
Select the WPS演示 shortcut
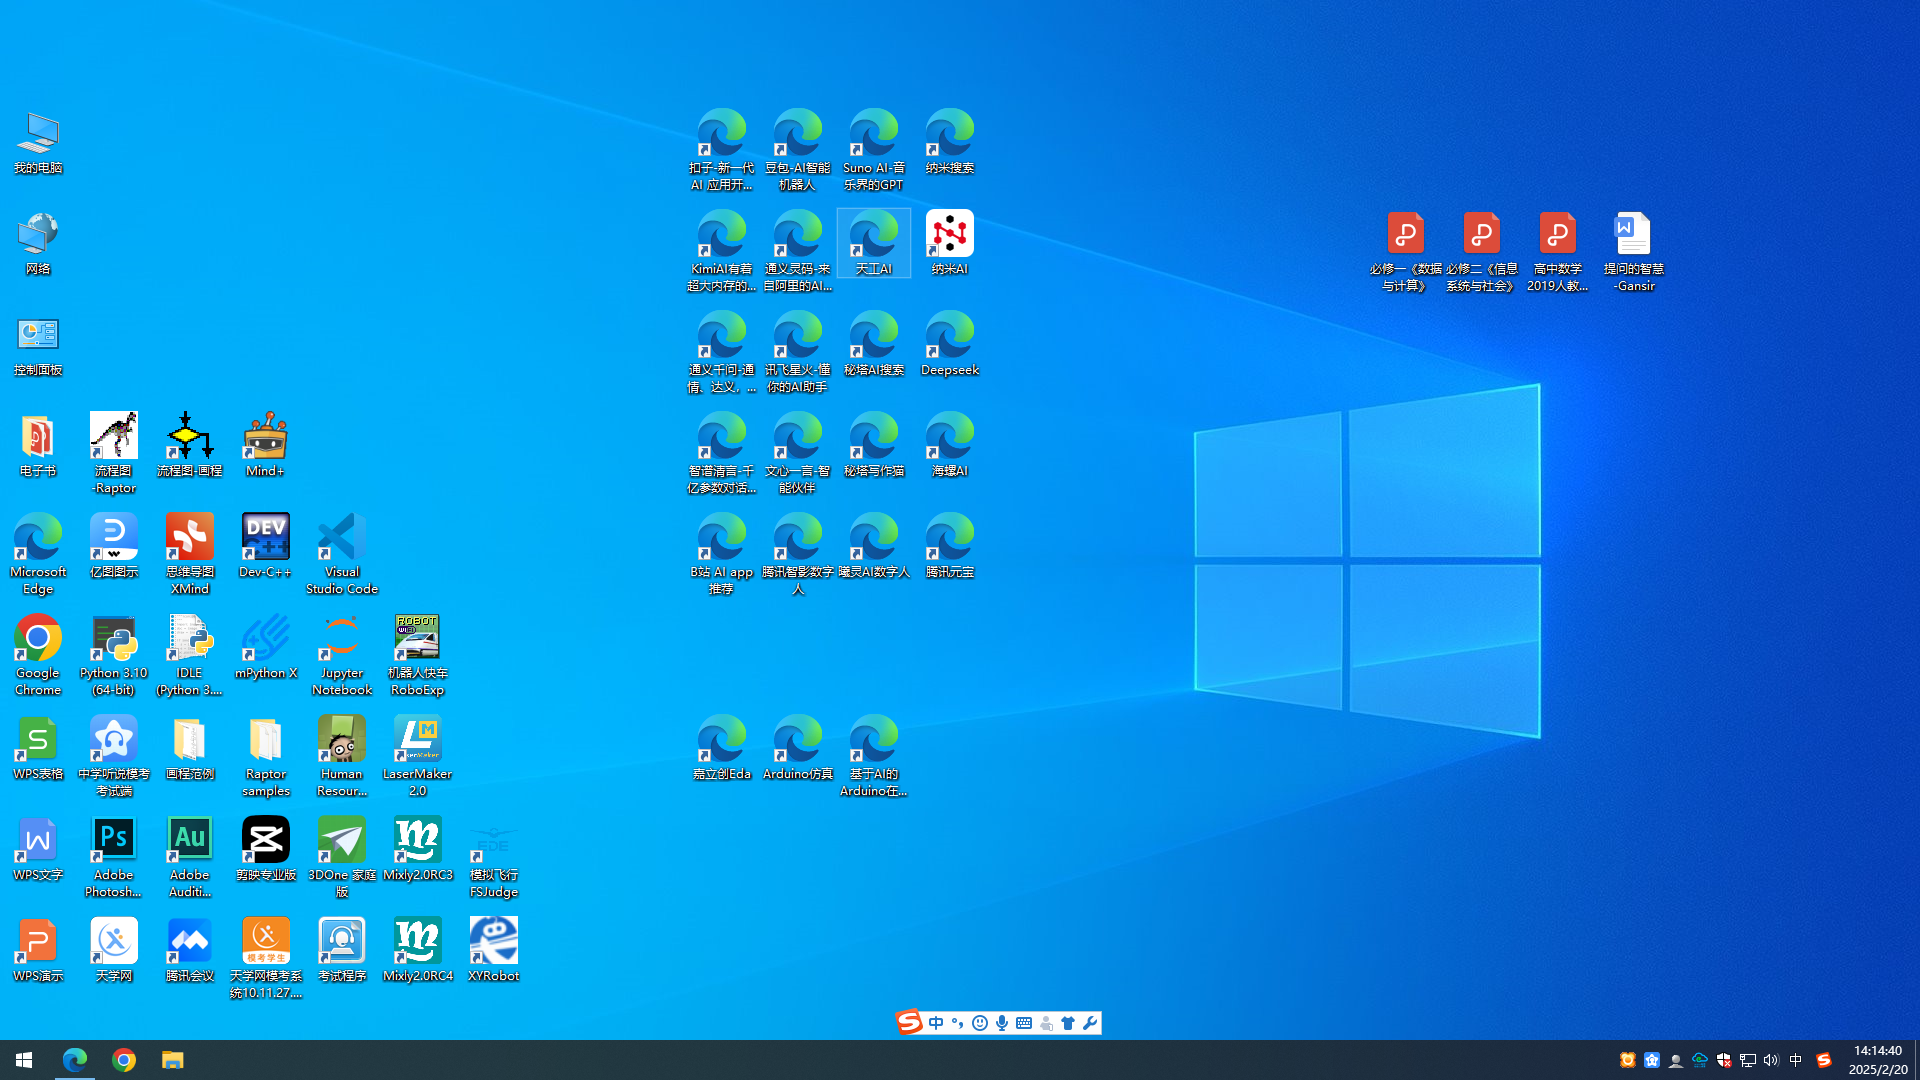coord(38,952)
